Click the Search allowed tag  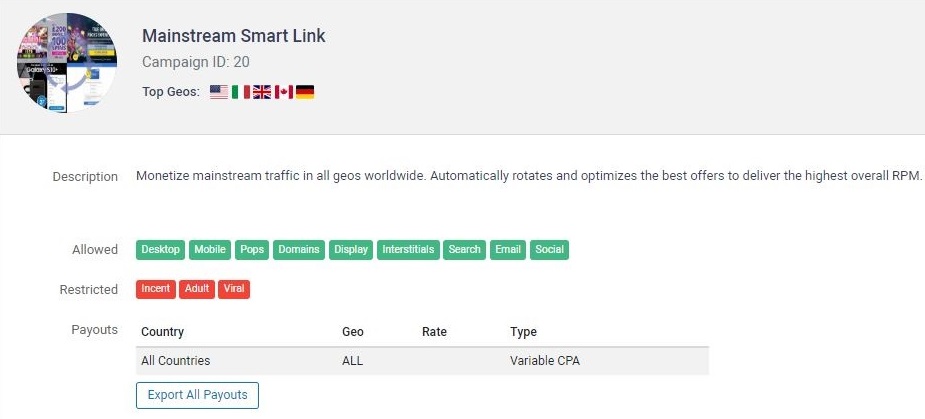pyautogui.click(x=465, y=250)
